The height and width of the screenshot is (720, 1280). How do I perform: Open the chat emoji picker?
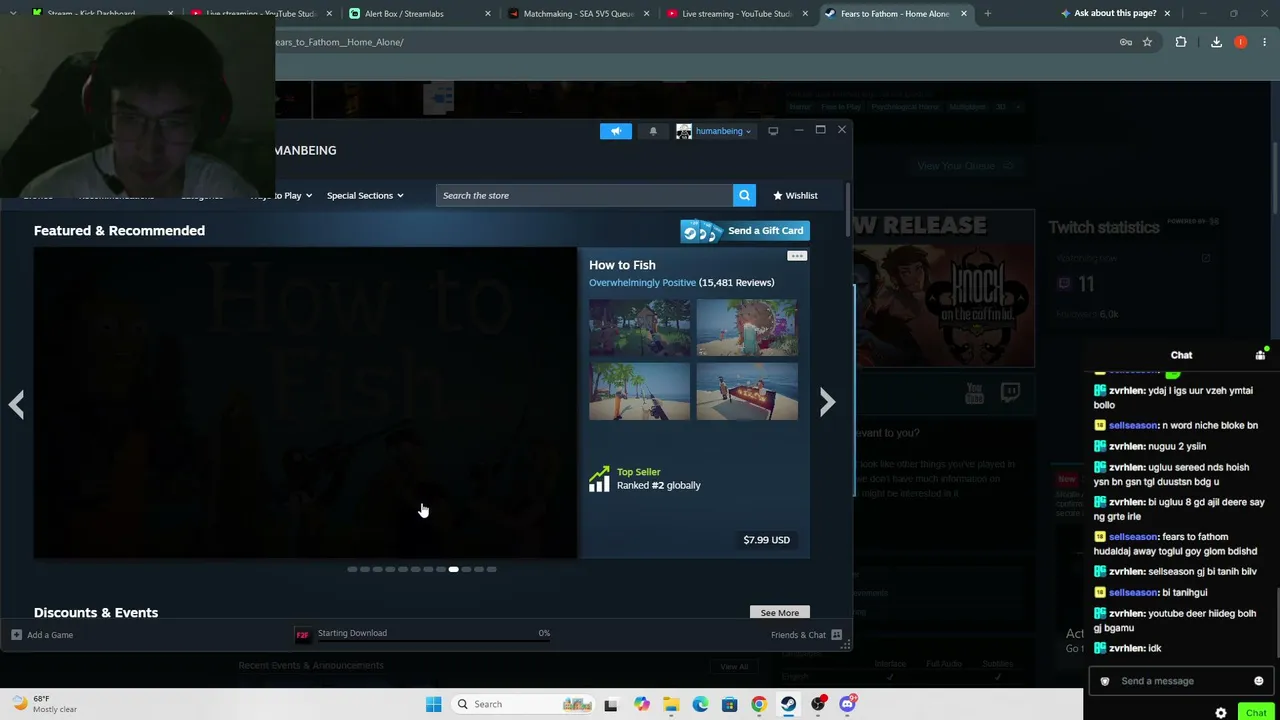[1259, 681]
